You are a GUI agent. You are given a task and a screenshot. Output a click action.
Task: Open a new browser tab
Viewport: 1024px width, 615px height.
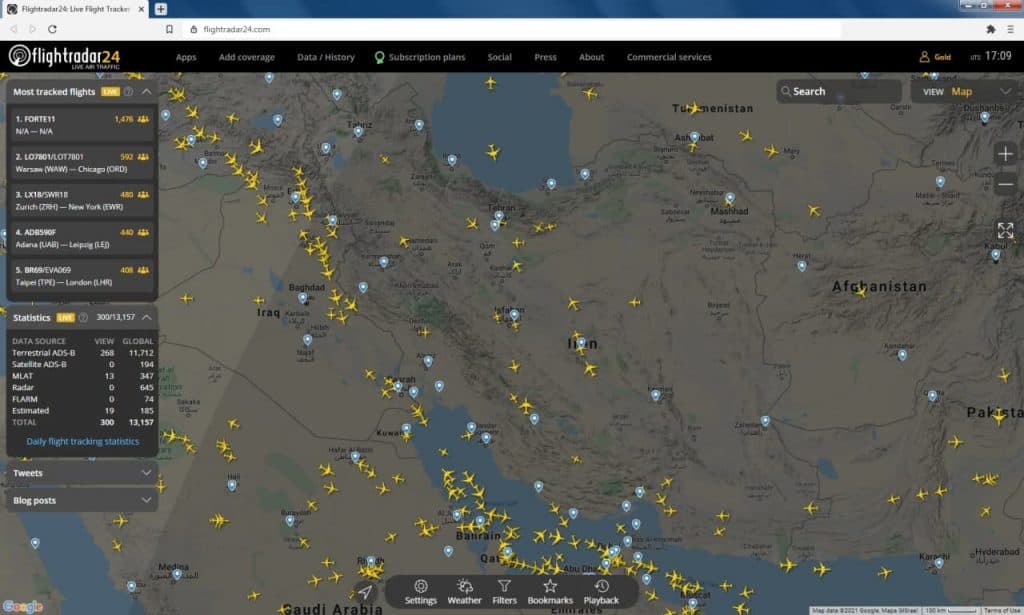161,9
